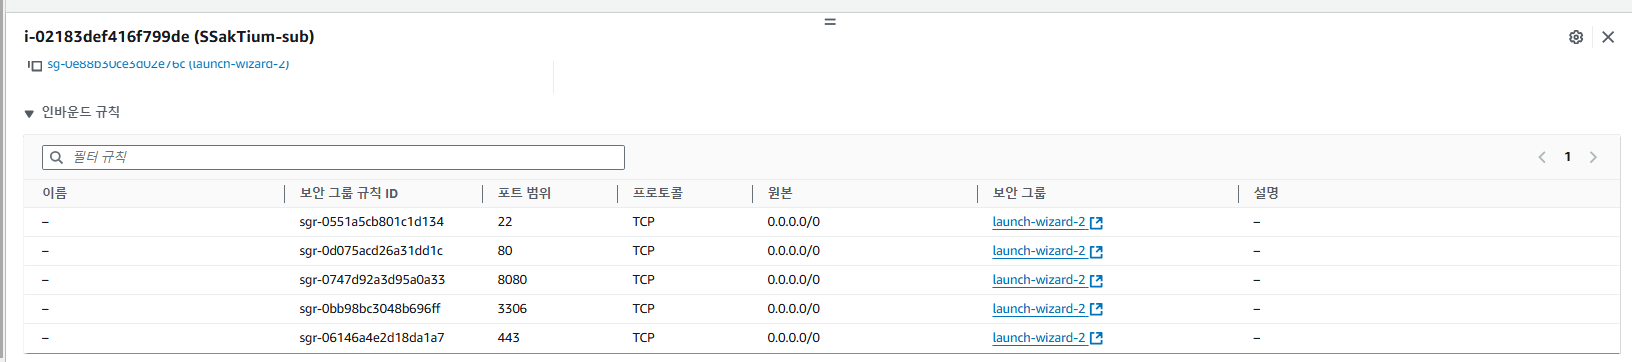Image resolution: width=1632 pixels, height=362 pixels.
Task: Sort by 프로토콜 column header
Action: tap(657, 193)
